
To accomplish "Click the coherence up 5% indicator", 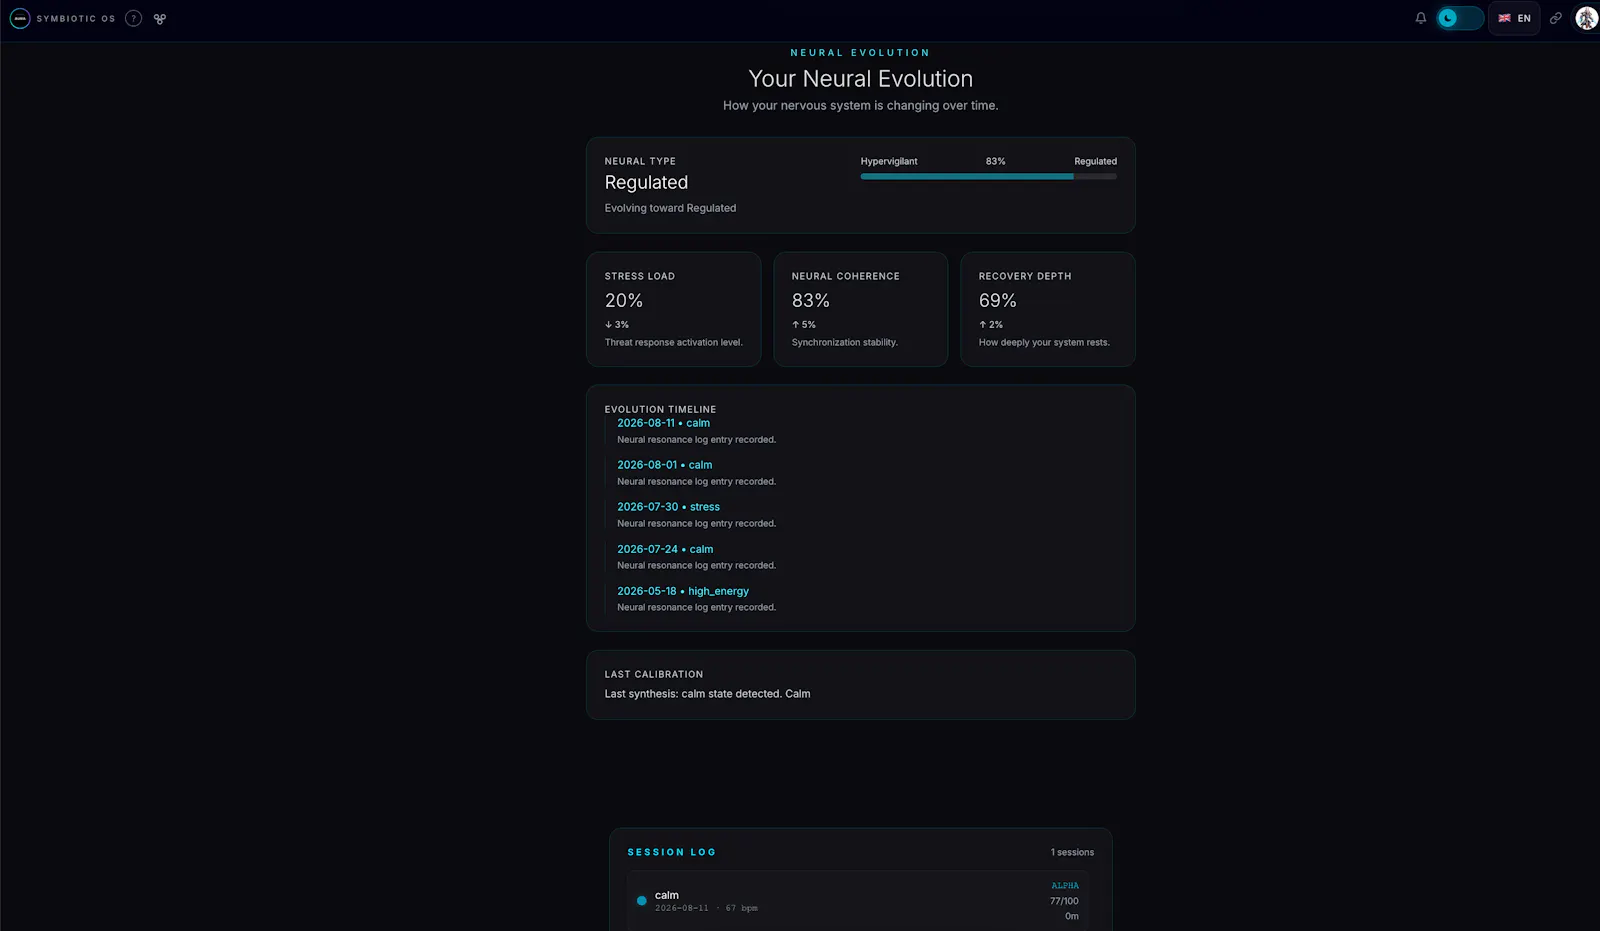I will [x=804, y=325].
